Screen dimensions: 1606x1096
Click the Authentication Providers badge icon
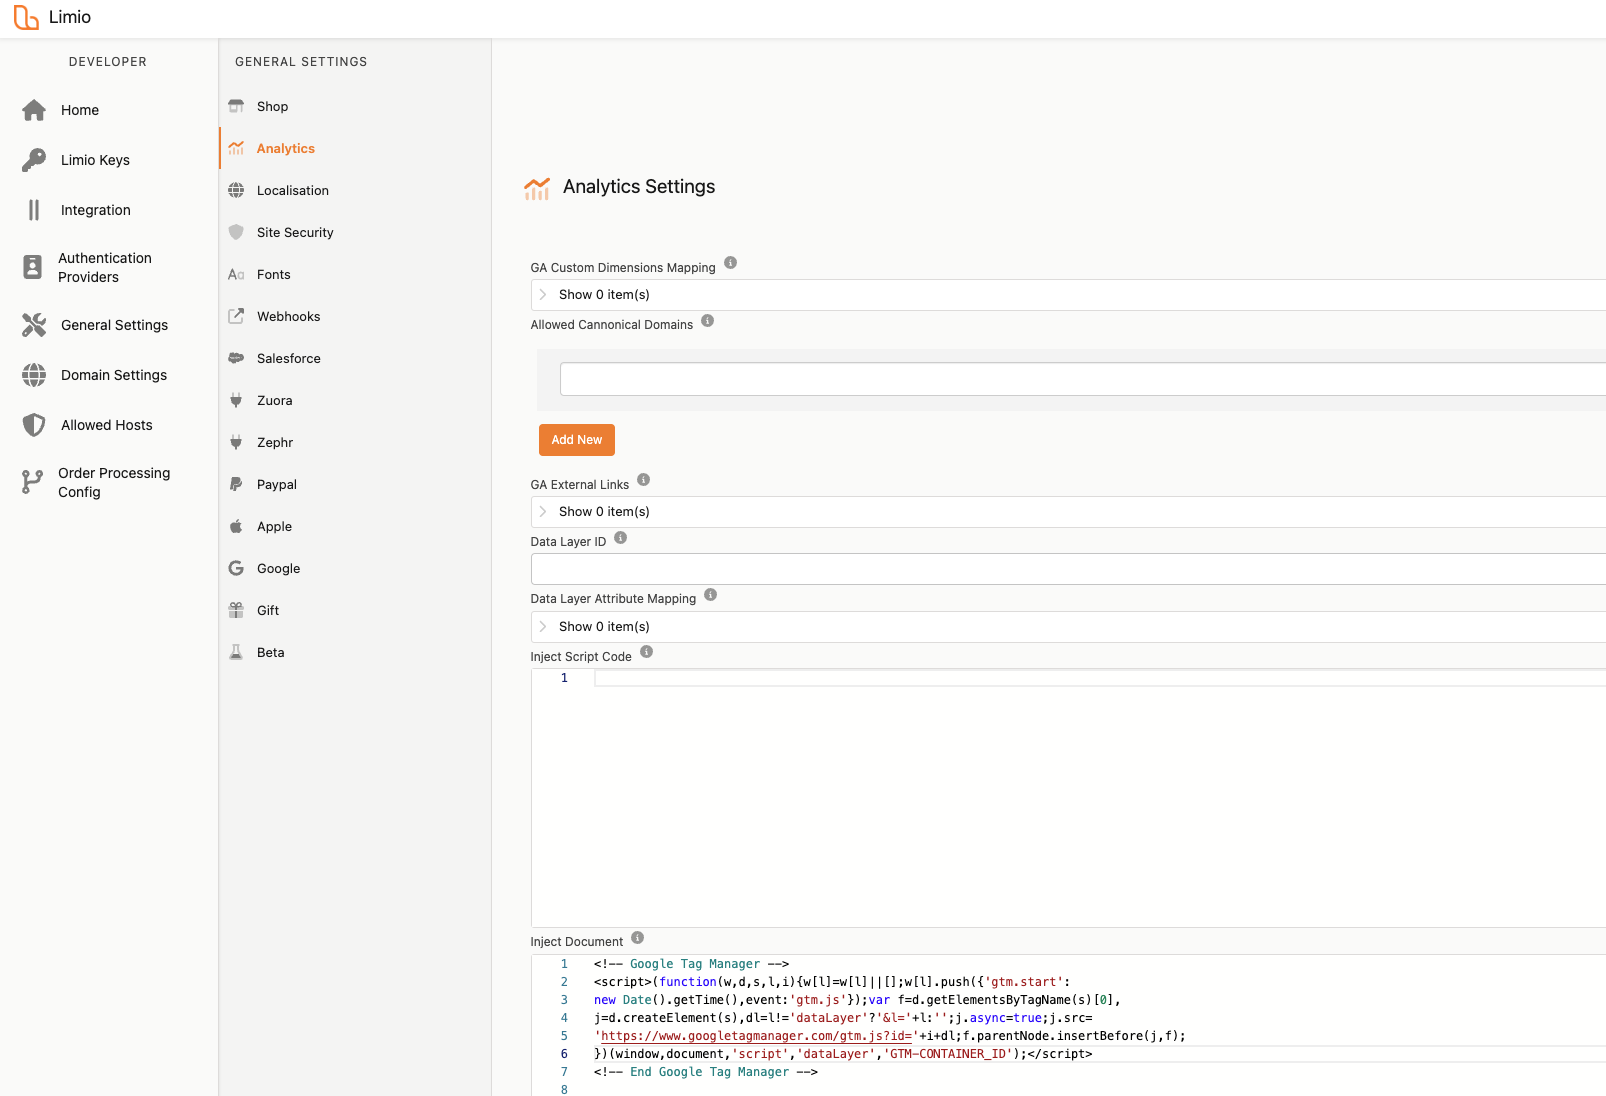(x=33, y=267)
